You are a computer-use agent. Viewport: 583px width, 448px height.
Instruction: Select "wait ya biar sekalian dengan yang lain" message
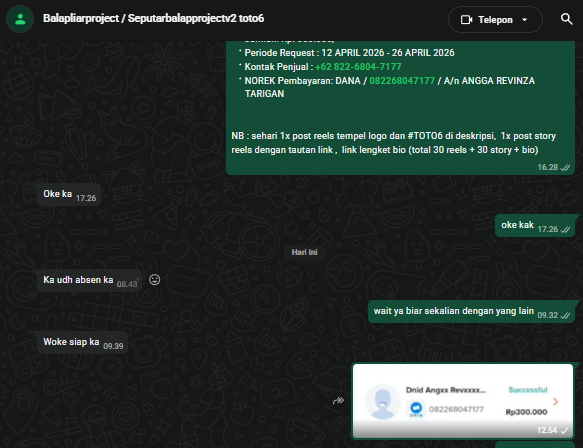(471, 312)
